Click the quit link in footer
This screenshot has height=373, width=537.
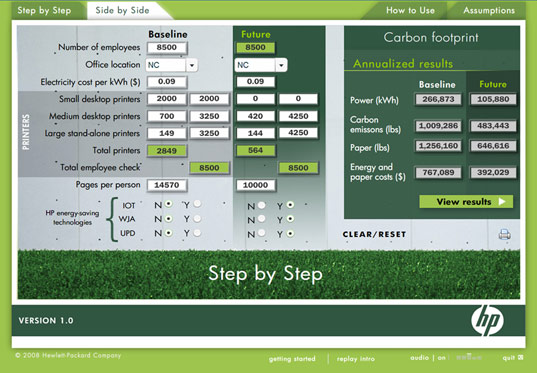click(x=509, y=358)
